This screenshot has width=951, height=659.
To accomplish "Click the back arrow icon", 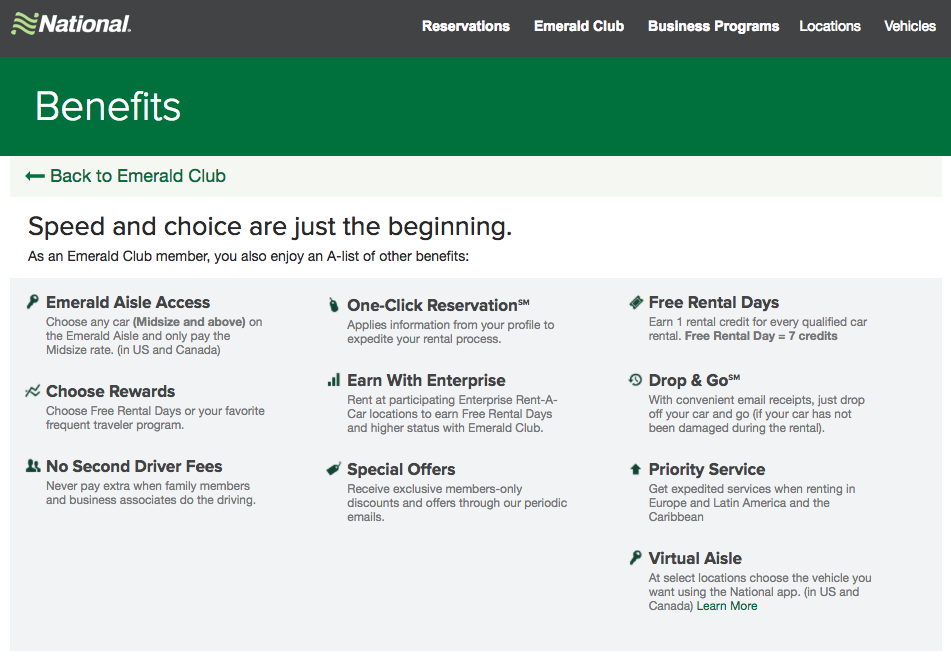I will pos(35,176).
